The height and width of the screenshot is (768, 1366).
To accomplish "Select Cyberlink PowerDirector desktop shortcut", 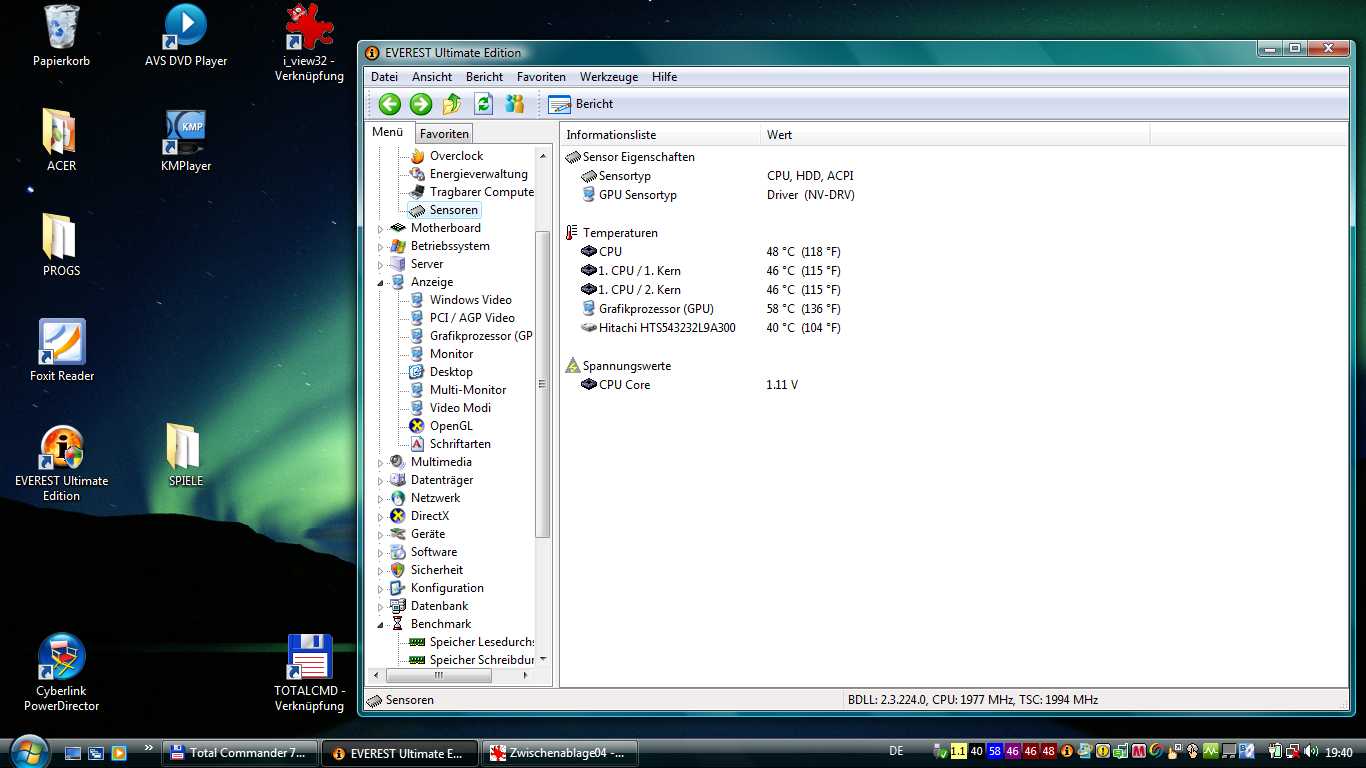I will pos(61,672).
